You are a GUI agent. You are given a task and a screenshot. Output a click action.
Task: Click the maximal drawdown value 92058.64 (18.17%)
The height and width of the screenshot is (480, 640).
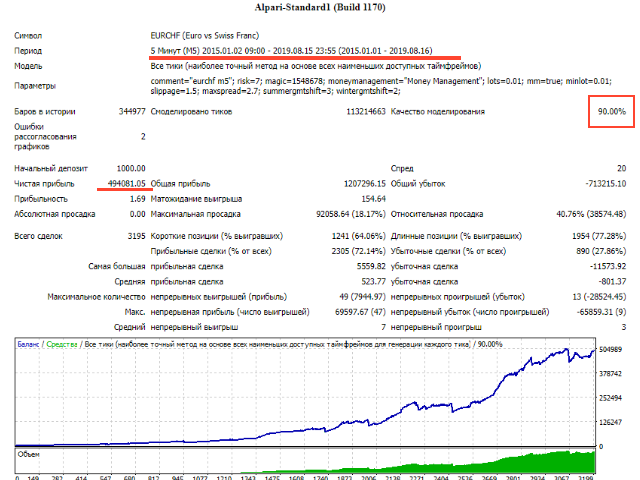click(x=351, y=214)
